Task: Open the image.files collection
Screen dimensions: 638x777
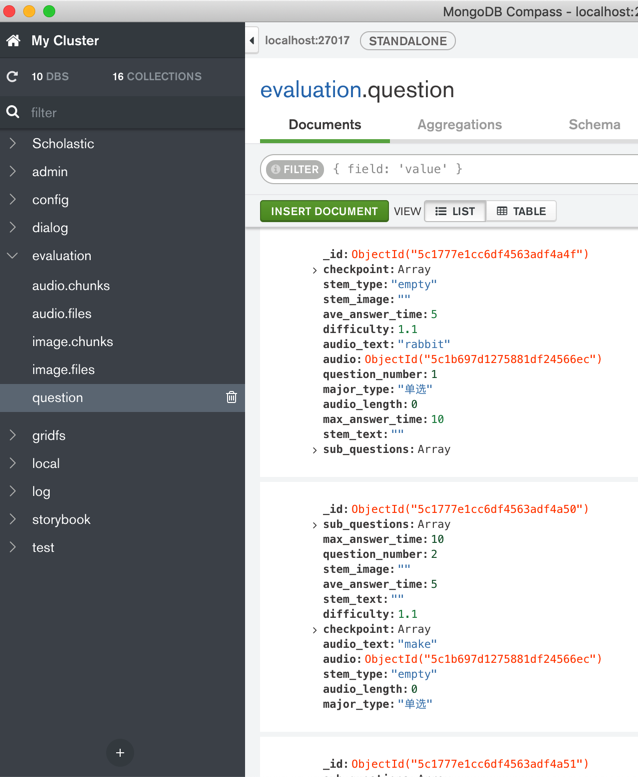Action: tap(63, 370)
